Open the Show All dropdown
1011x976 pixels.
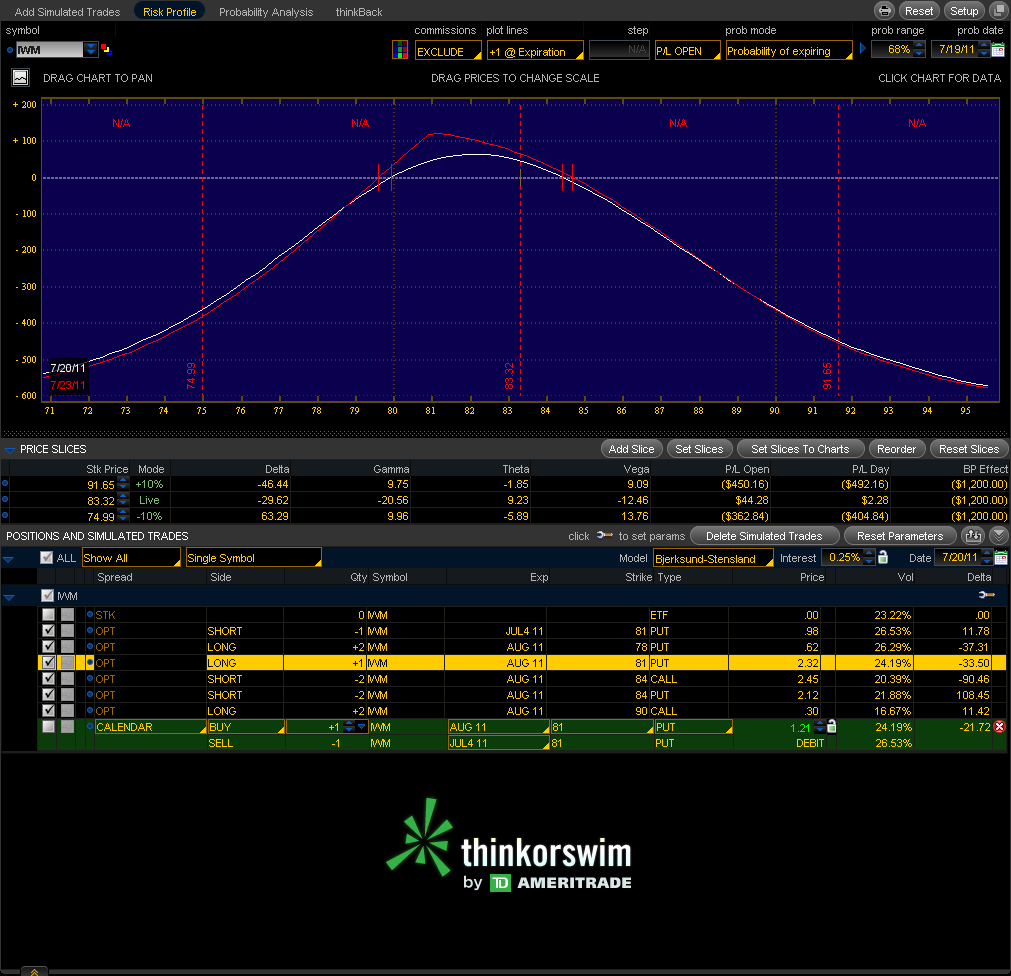(132, 558)
